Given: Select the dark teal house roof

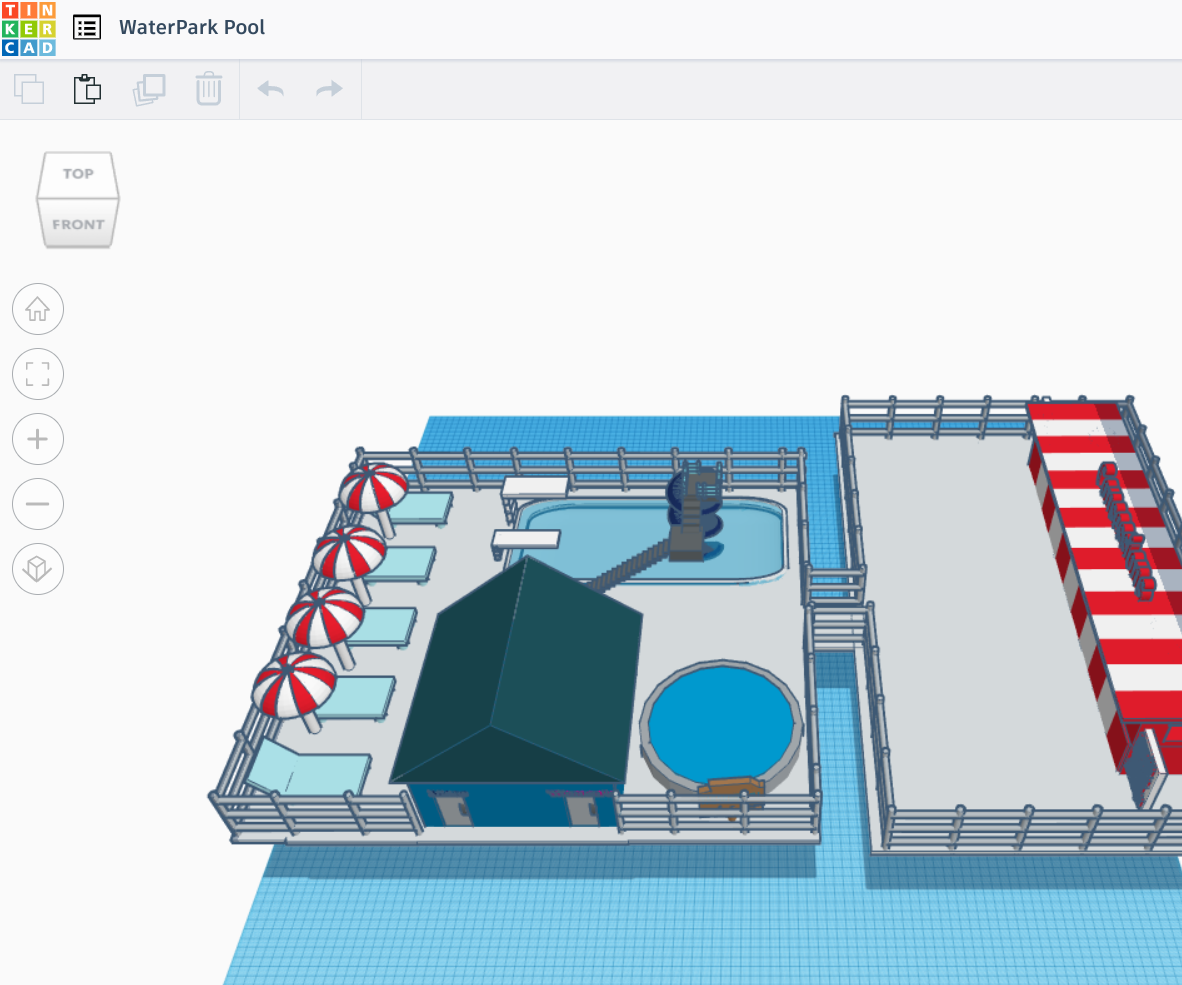Looking at the screenshot, I should 520,671.
